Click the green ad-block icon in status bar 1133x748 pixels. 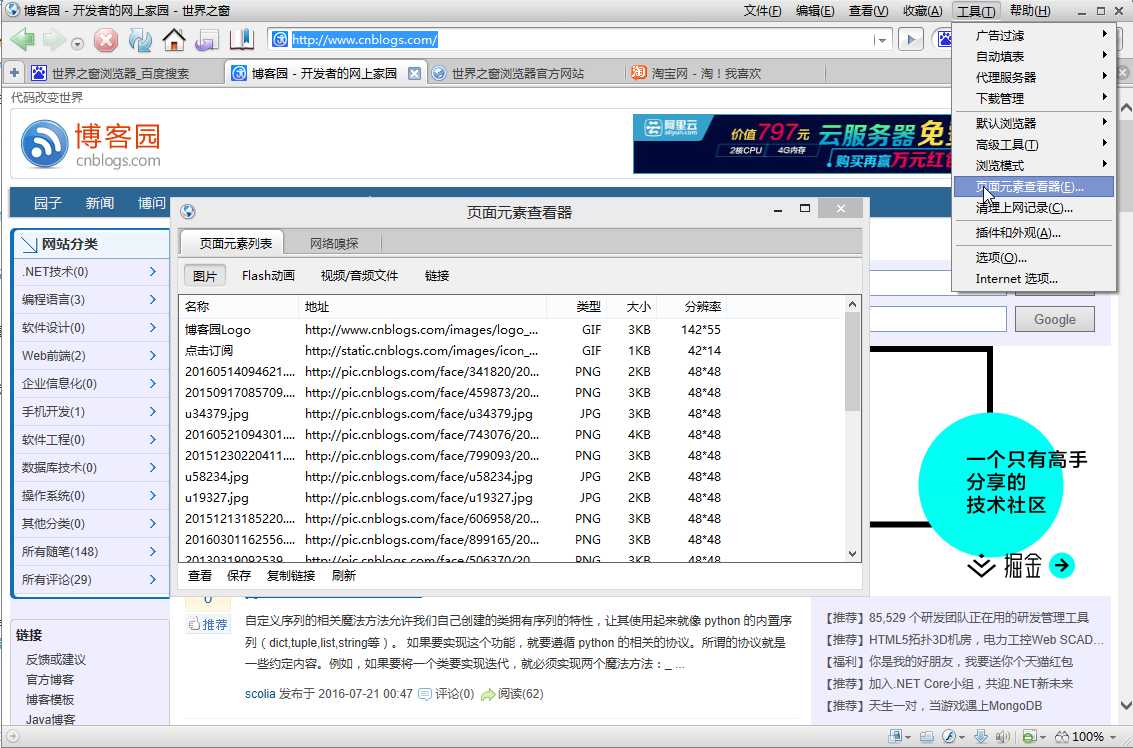click(1030, 736)
